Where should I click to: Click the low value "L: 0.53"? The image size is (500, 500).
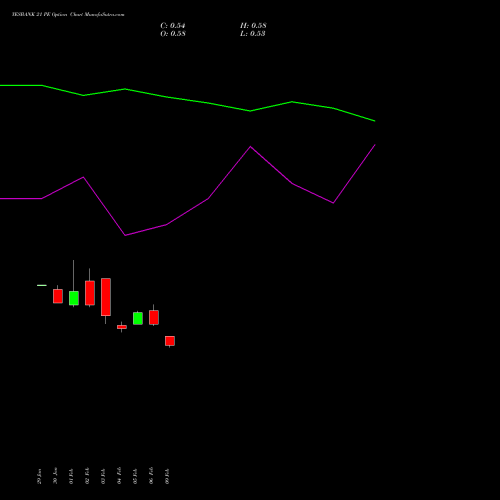point(253,34)
